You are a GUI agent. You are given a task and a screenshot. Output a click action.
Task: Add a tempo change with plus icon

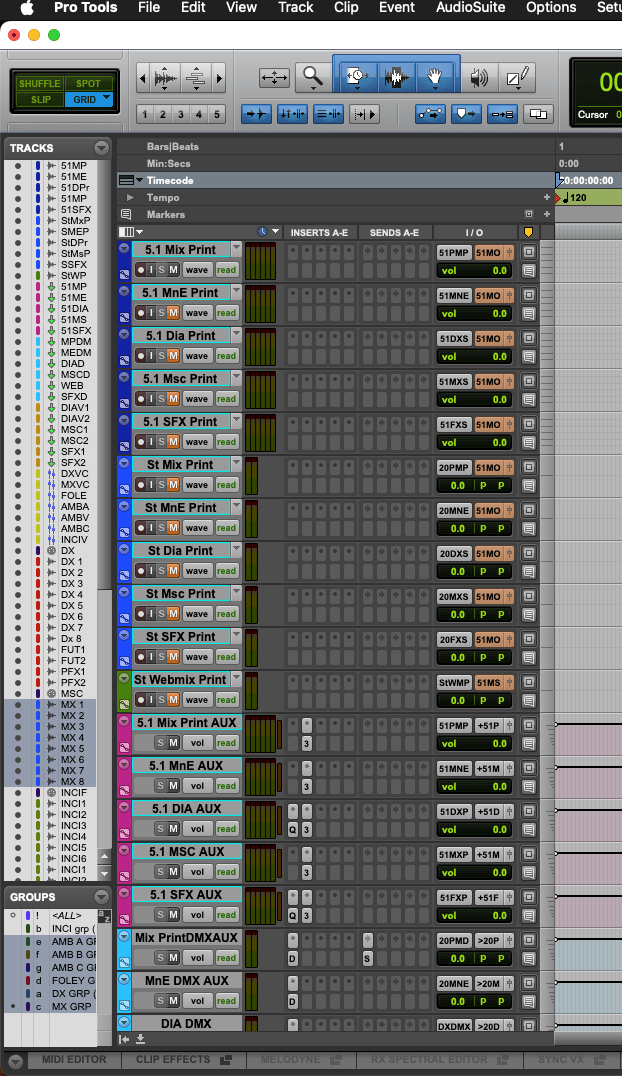(546, 198)
